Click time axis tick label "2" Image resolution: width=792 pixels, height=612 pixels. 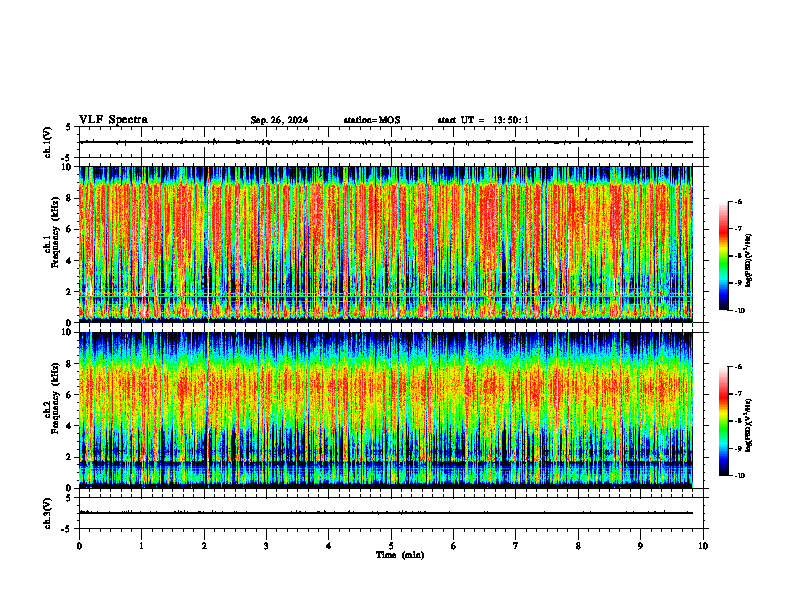(x=204, y=546)
